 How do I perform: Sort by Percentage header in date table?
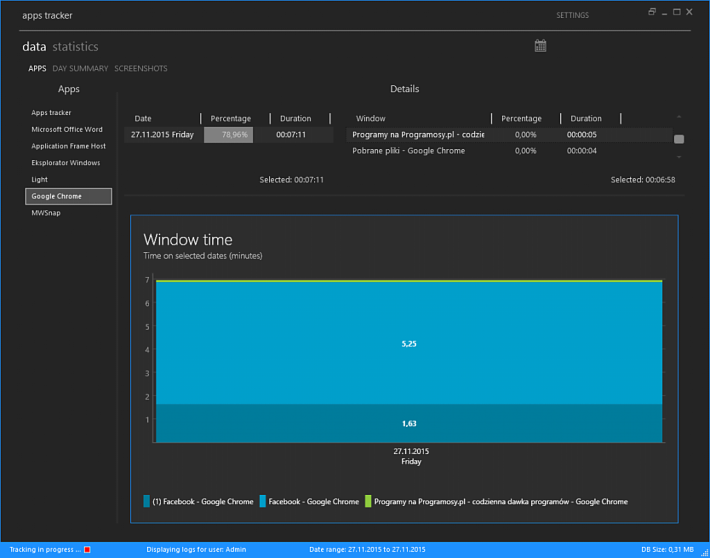coord(230,119)
